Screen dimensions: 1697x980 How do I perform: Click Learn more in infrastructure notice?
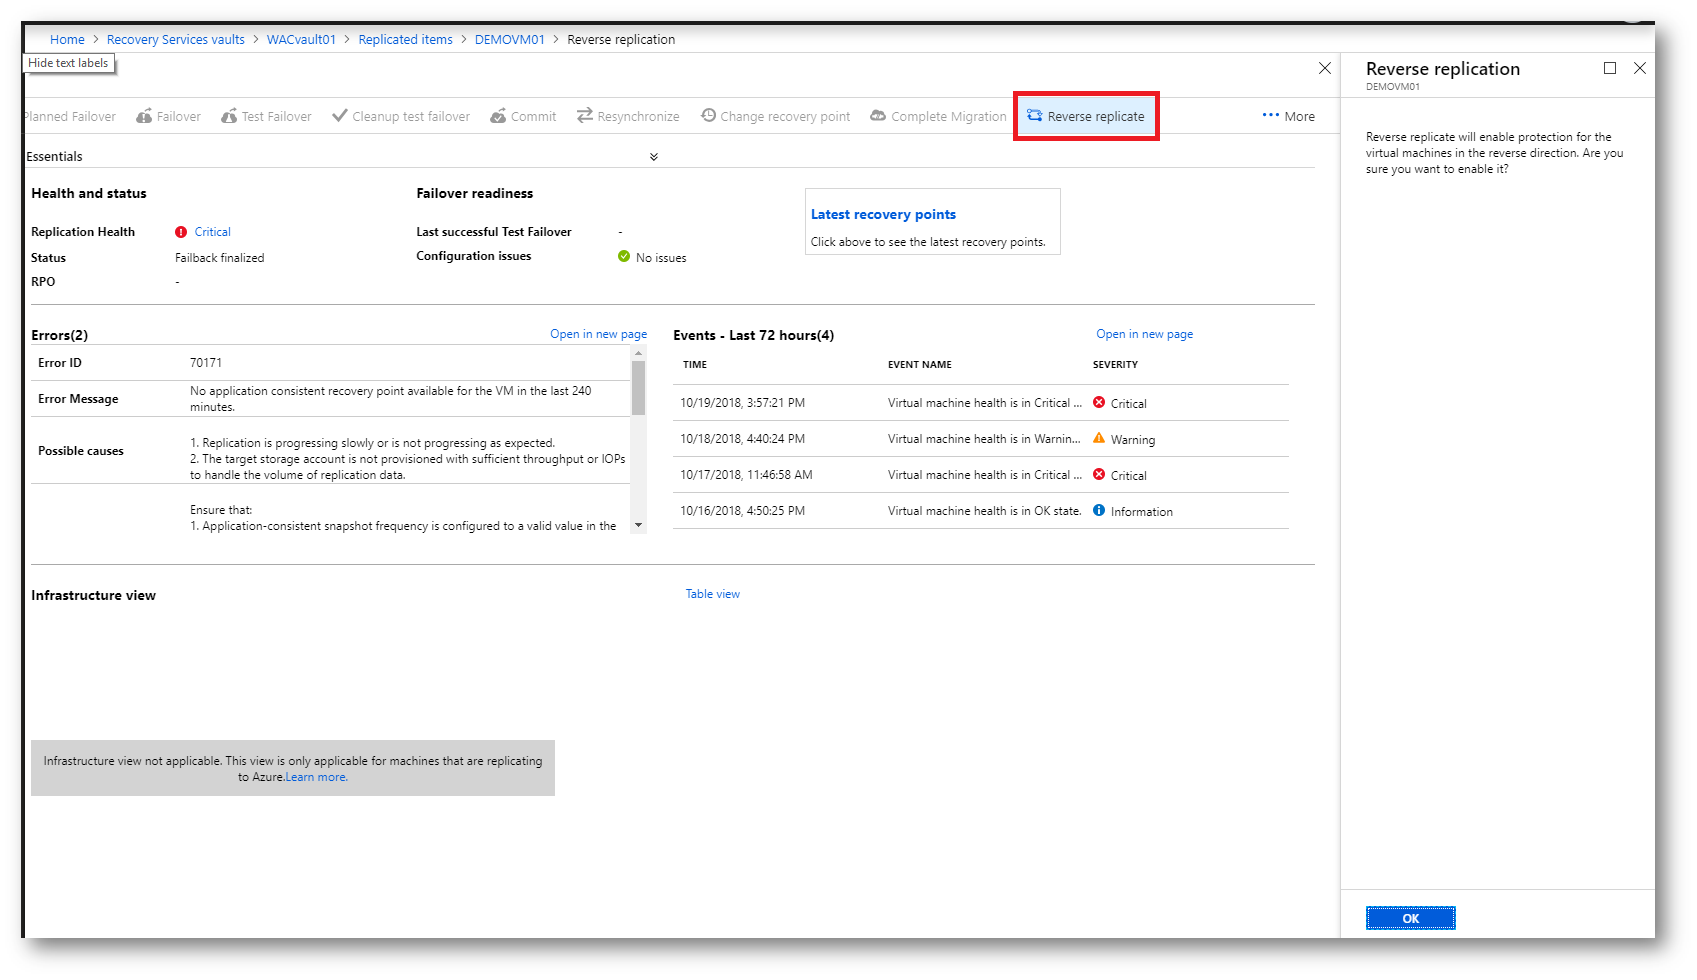pyautogui.click(x=317, y=777)
